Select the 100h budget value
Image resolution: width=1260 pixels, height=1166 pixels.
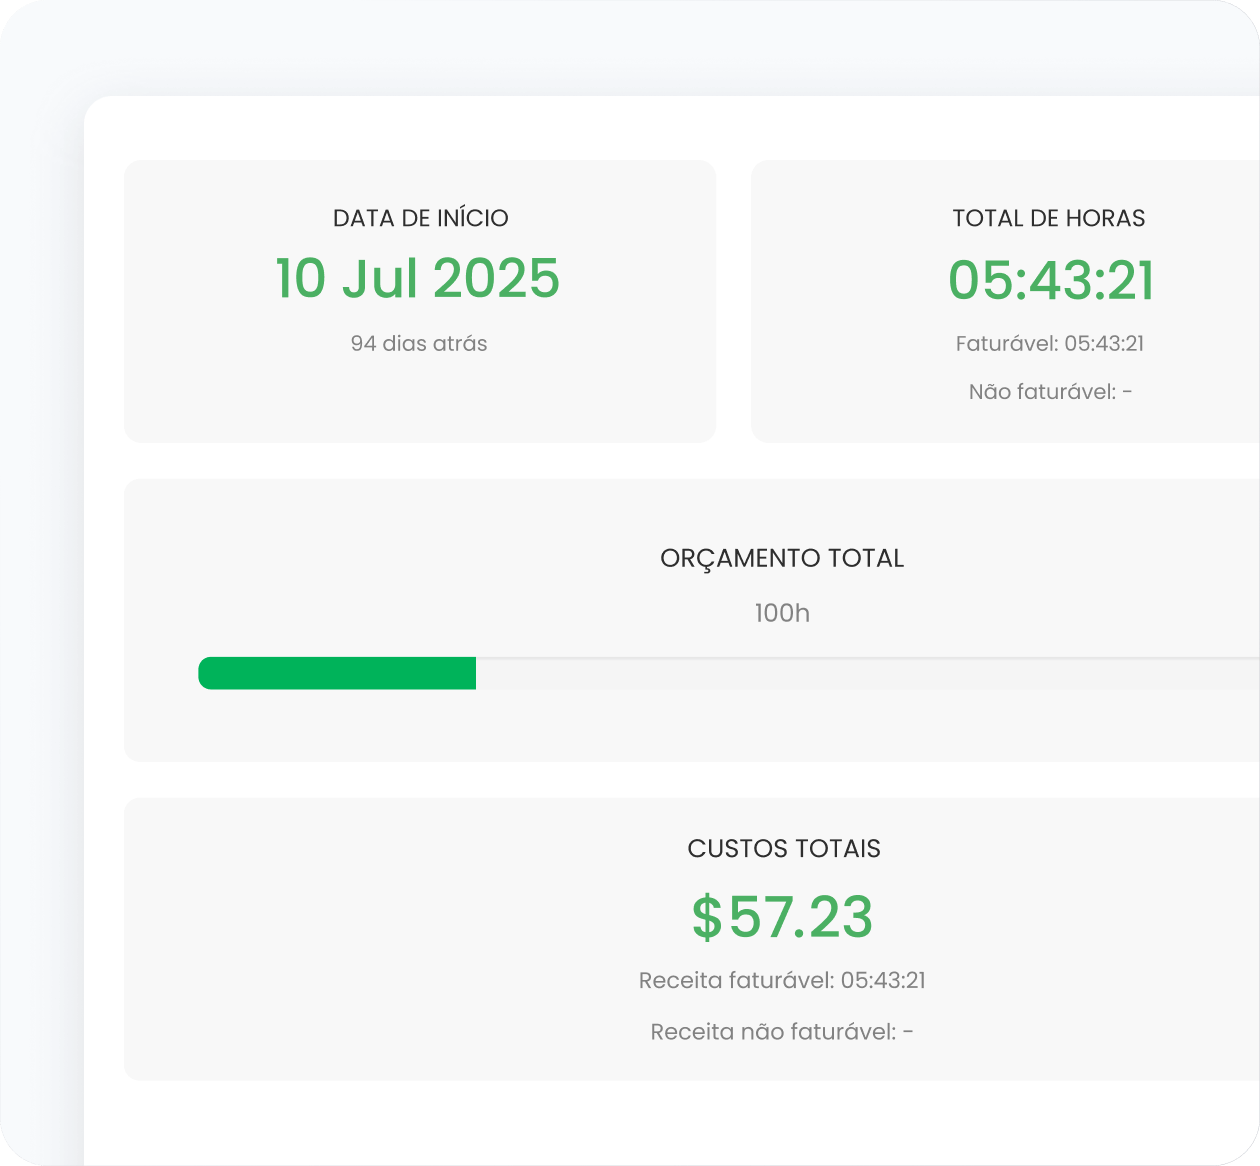point(782,612)
